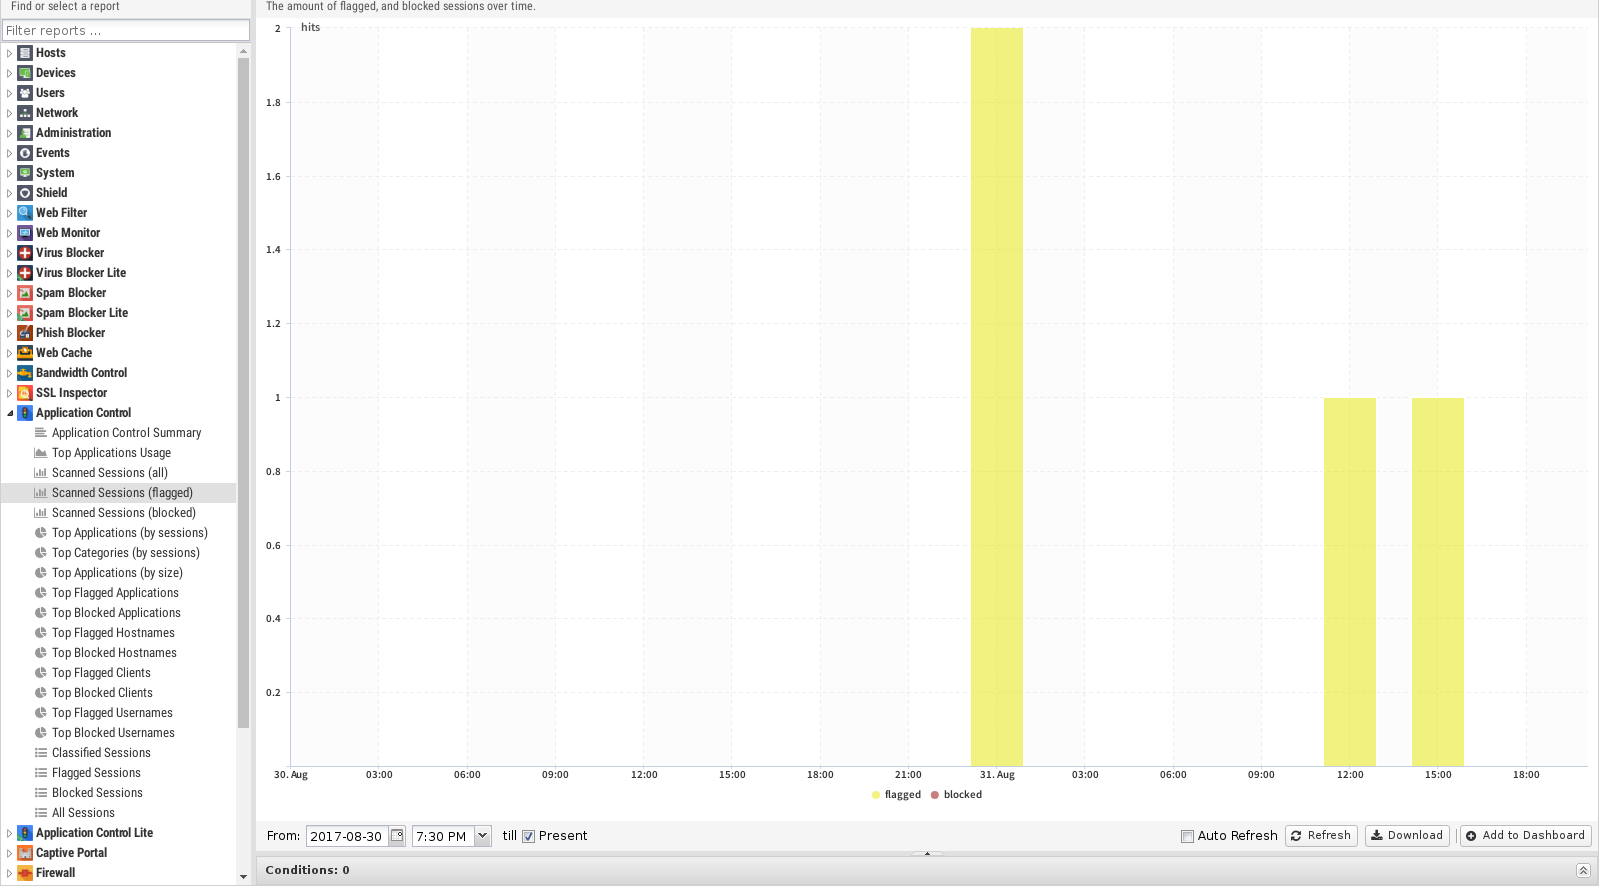The width and height of the screenshot is (1599, 886).
Task: Click scroll down arrow in report tree
Action: 243,877
